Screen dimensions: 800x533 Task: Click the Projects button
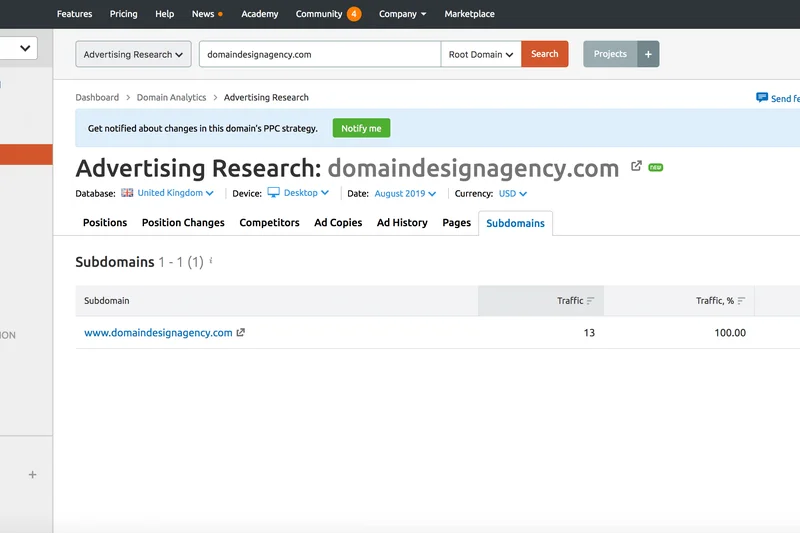pyautogui.click(x=610, y=54)
